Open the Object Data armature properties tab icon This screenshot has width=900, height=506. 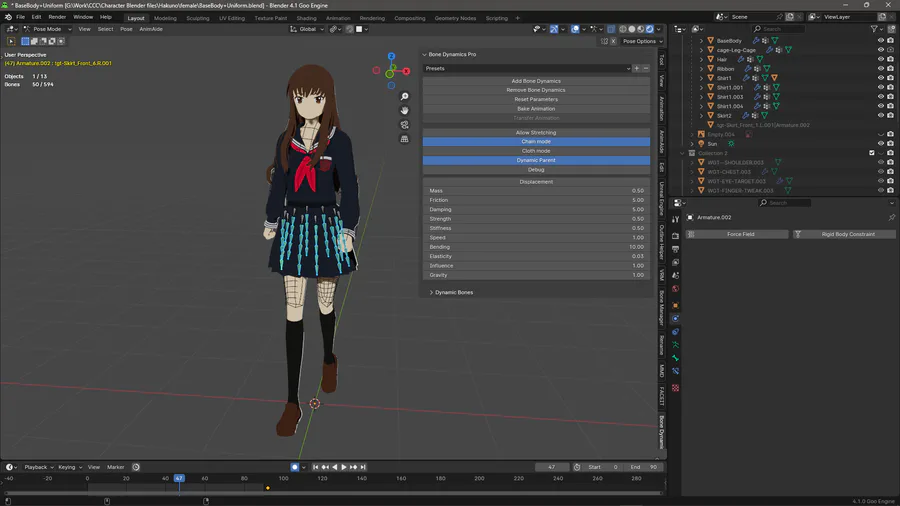tap(676, 345)
